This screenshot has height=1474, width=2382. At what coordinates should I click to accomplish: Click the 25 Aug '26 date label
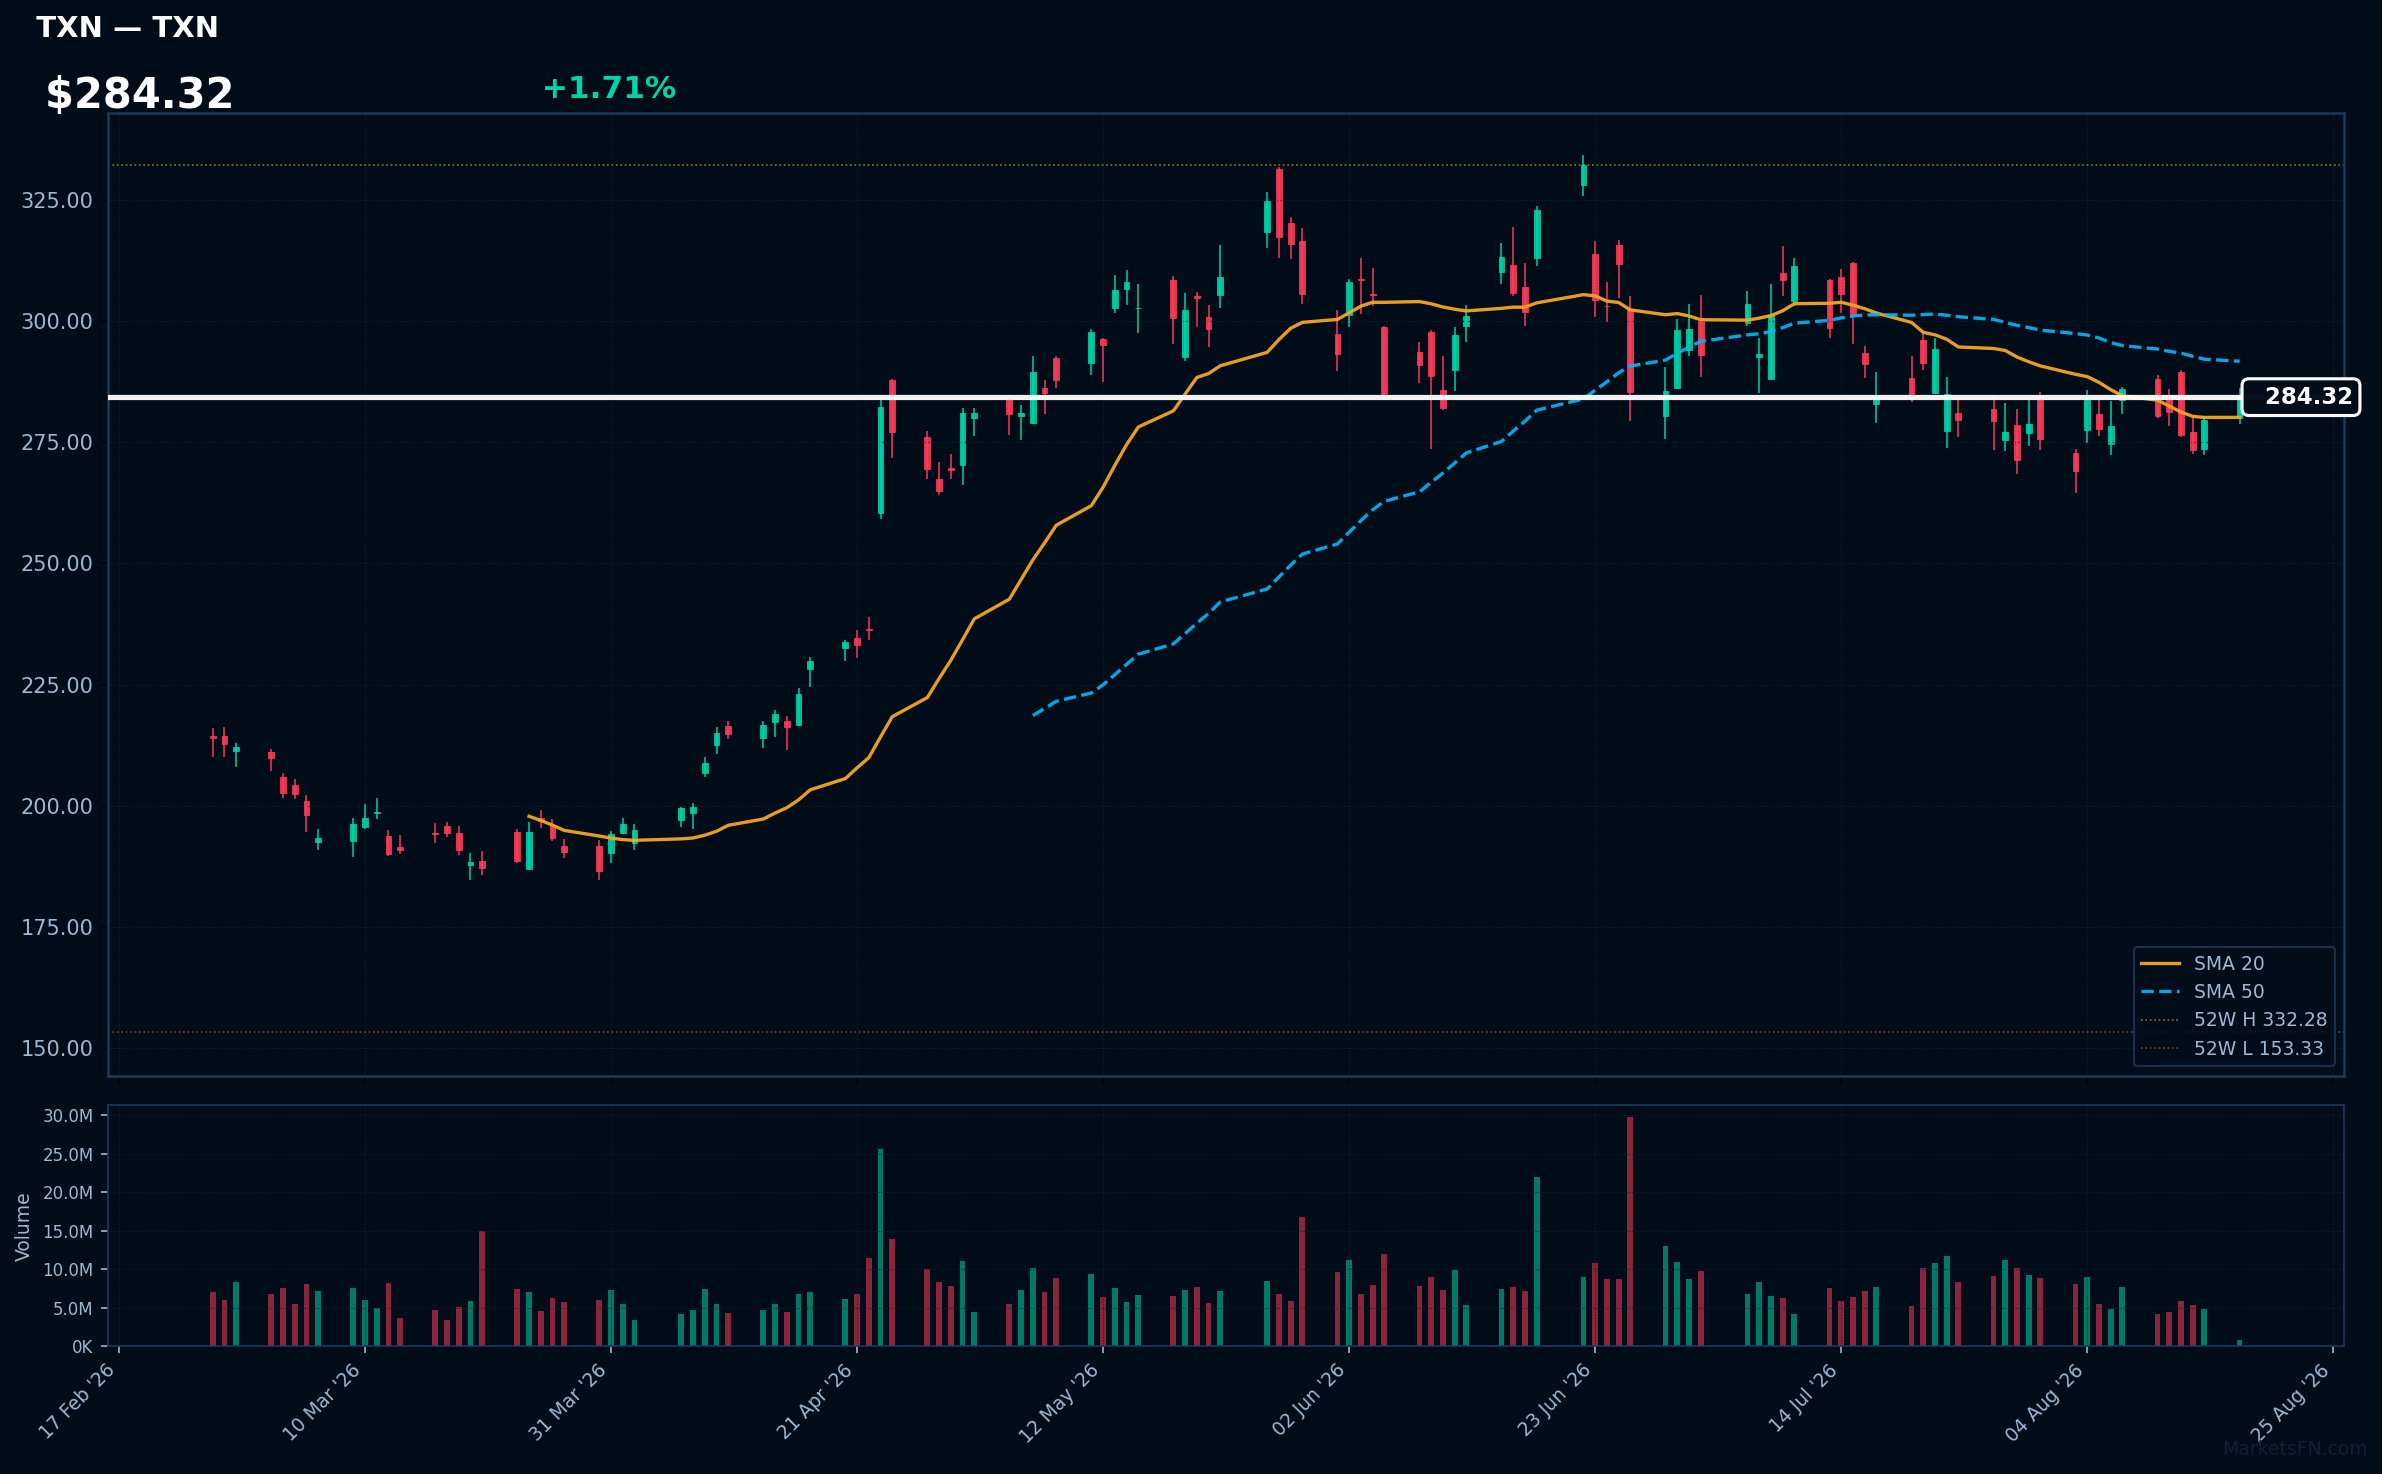pos(2290,1401)
